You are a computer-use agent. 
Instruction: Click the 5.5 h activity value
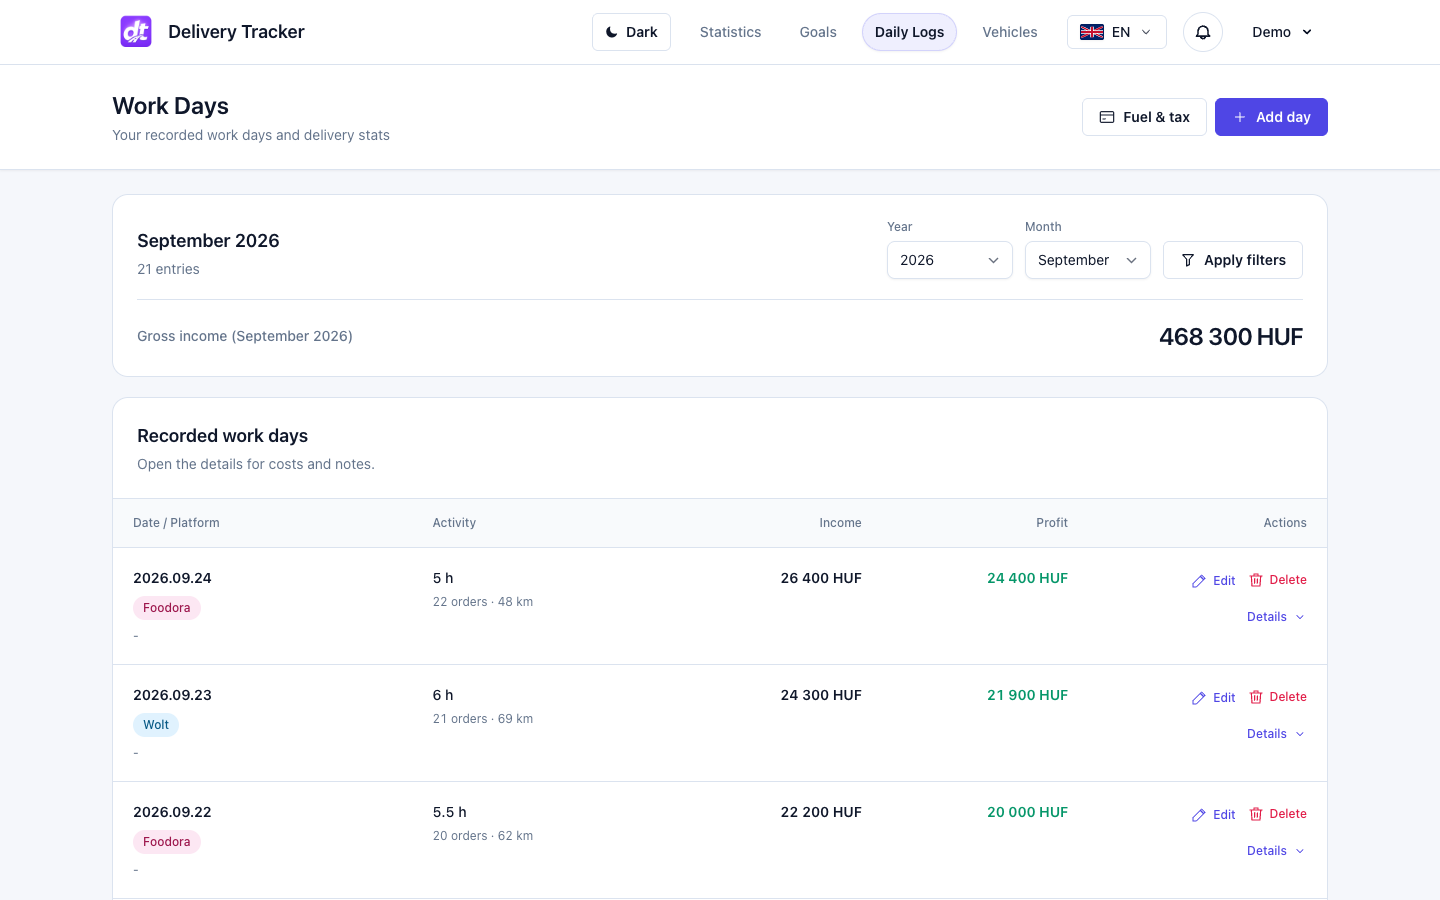coord(450,812)
